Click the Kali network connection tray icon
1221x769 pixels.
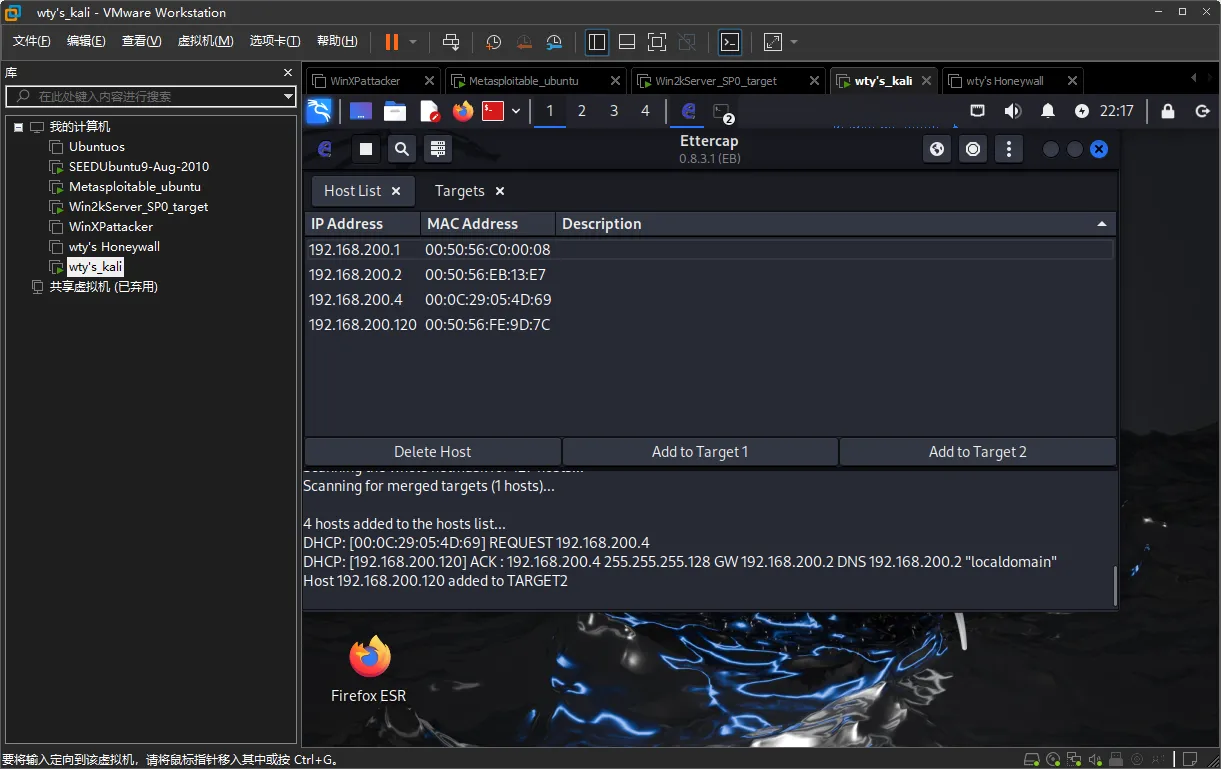click(978, 111)
